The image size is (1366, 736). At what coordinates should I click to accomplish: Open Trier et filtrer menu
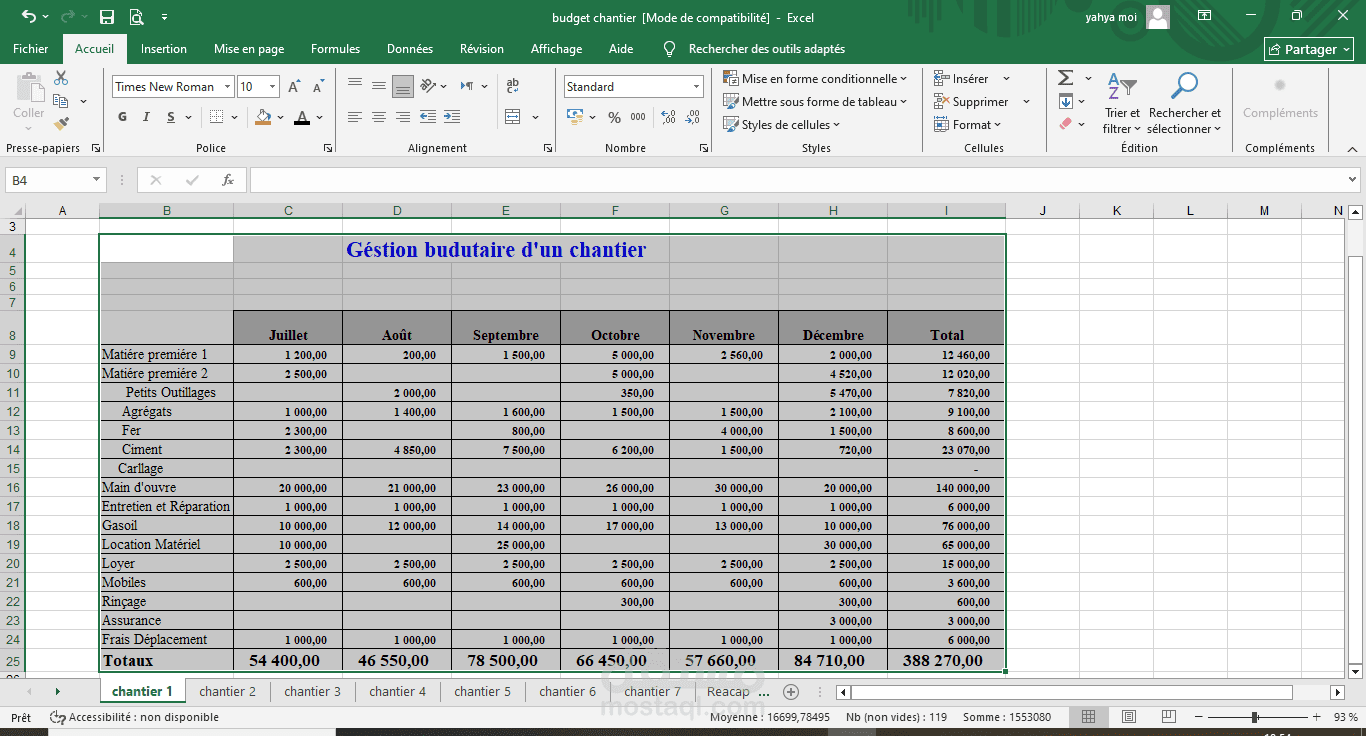pos(1122,102)
